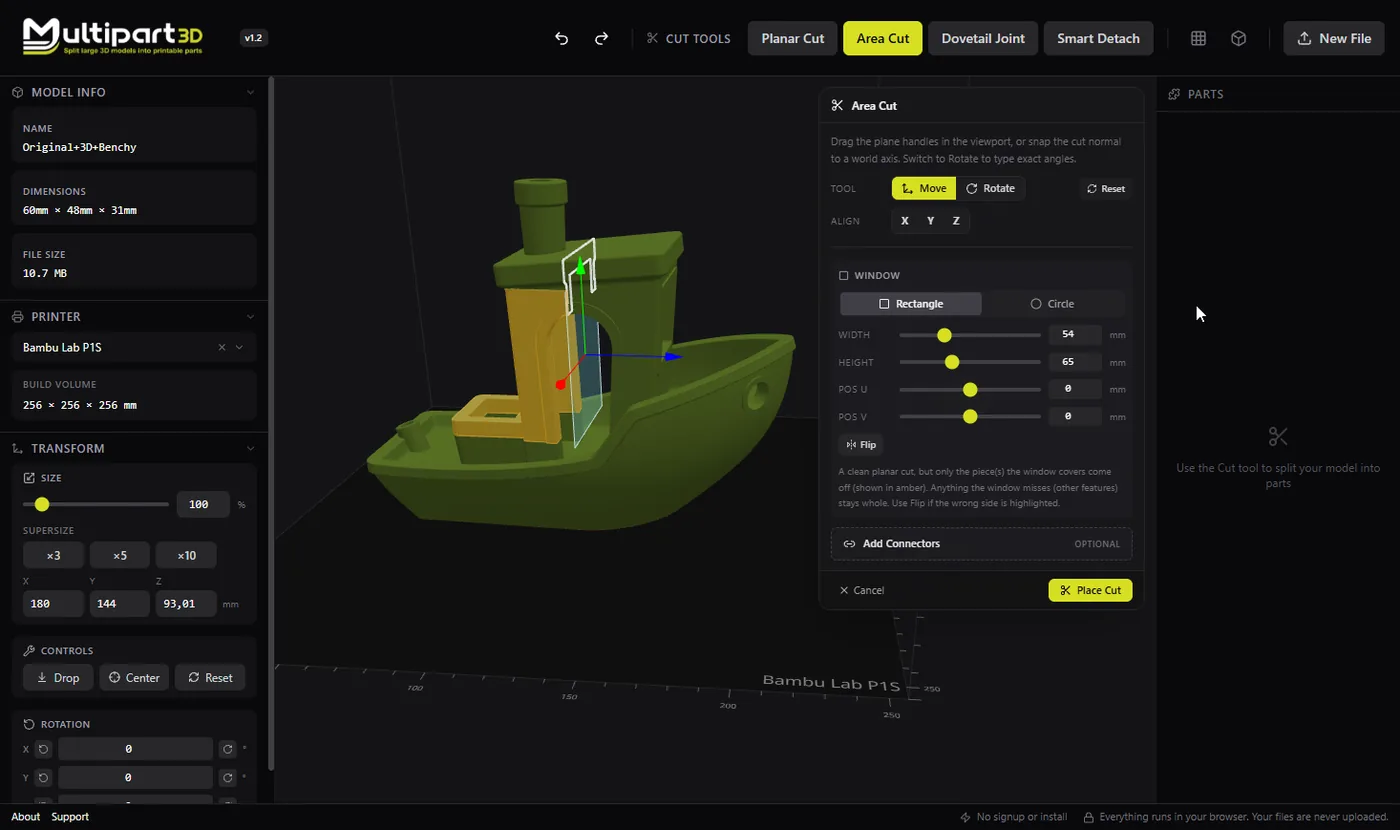Align cut normal to Y axis

click(x=931, y=221)
